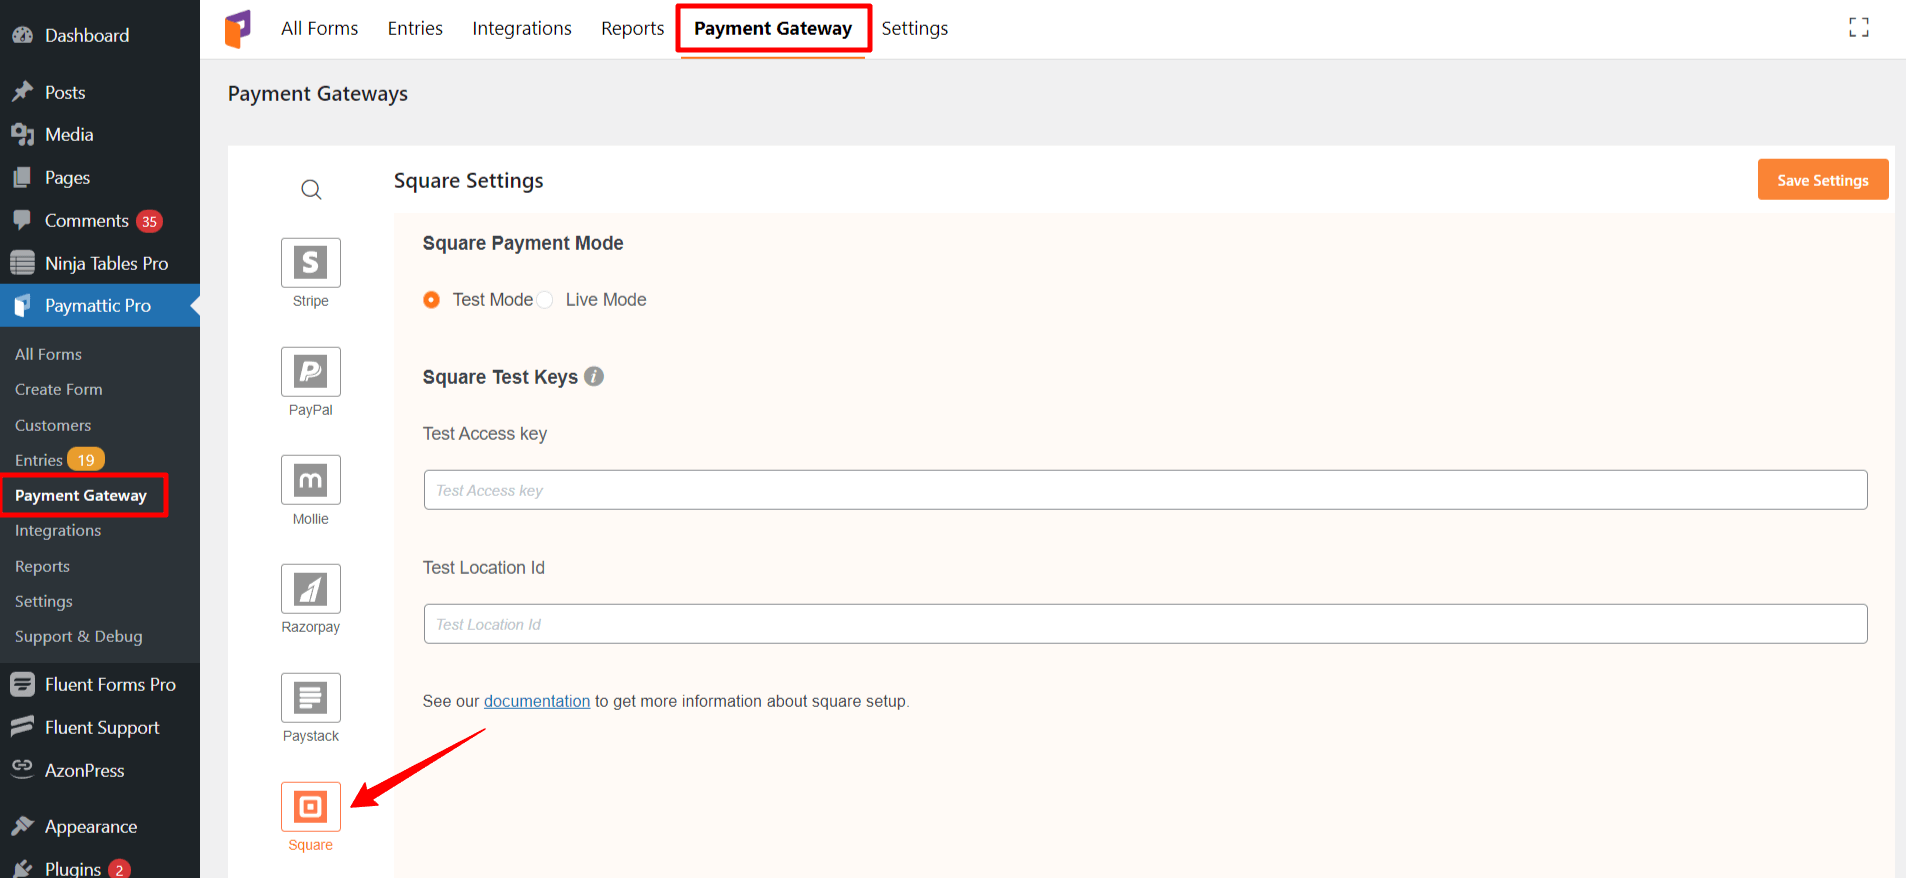1906x878 pixels.
Task: Switch to Settings top tab
Action: point(914,28)
